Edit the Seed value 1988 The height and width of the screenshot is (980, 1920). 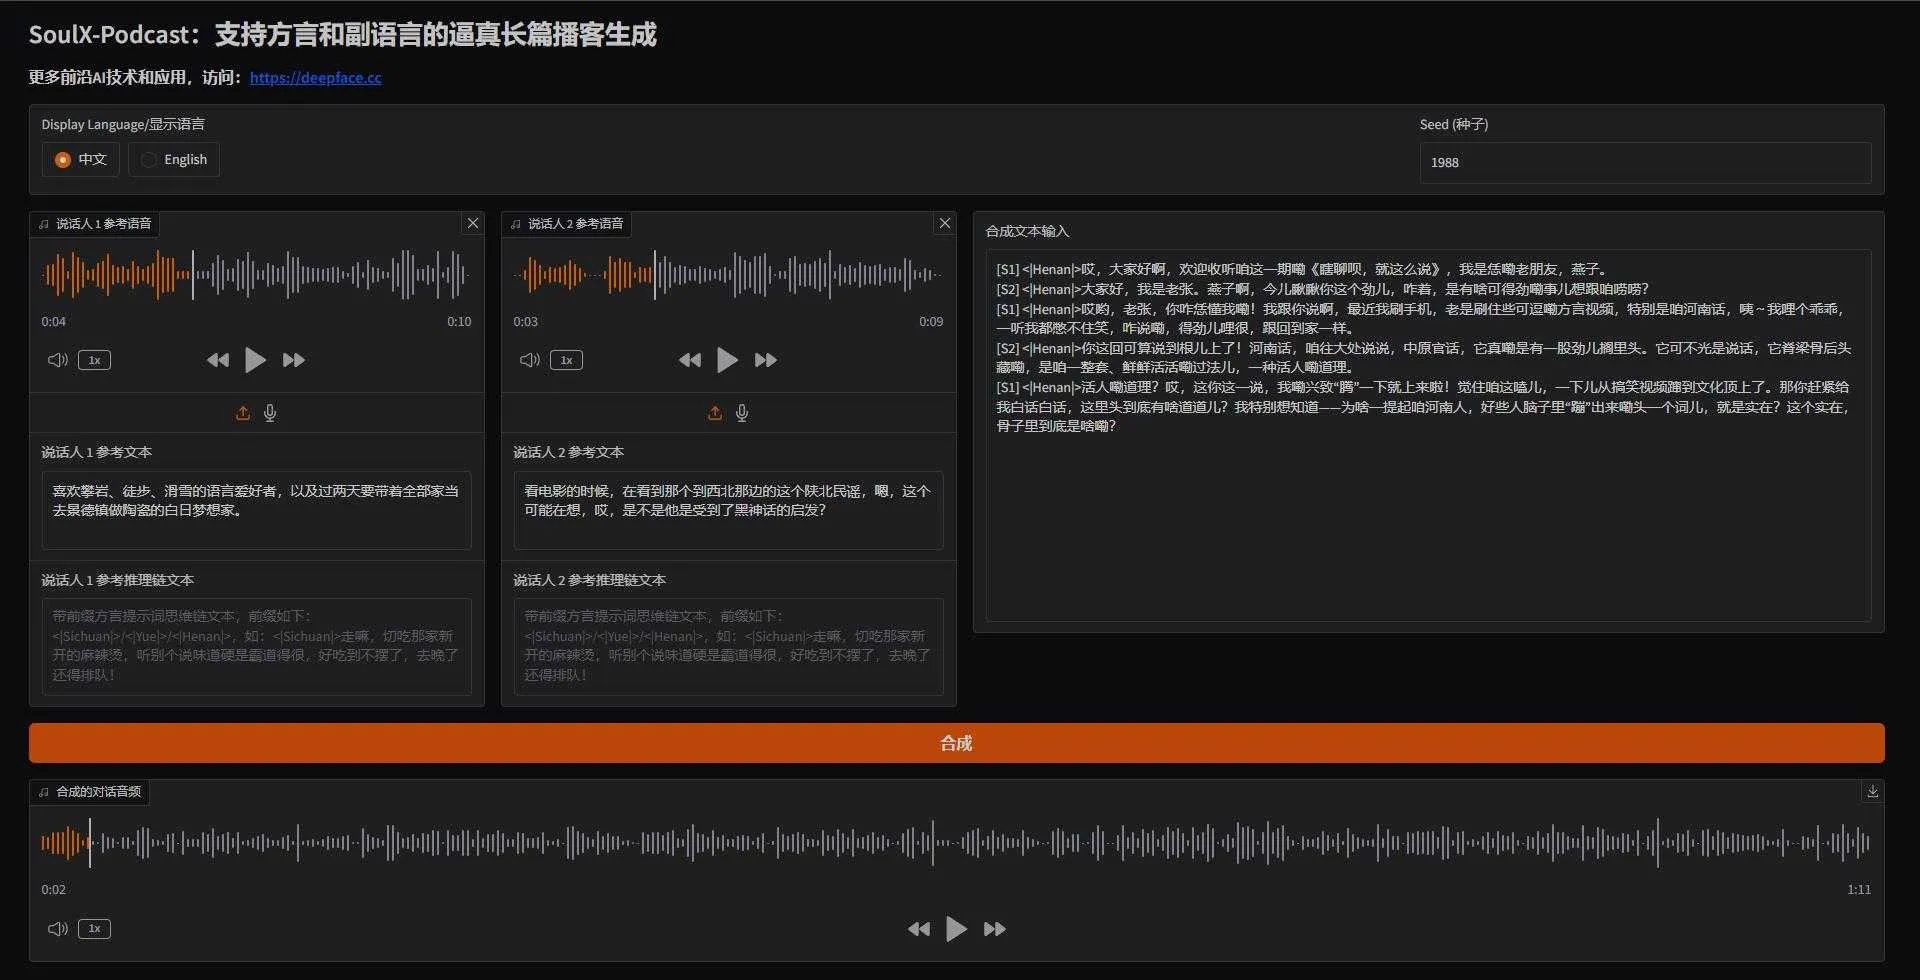click(x=1645, y=162)
